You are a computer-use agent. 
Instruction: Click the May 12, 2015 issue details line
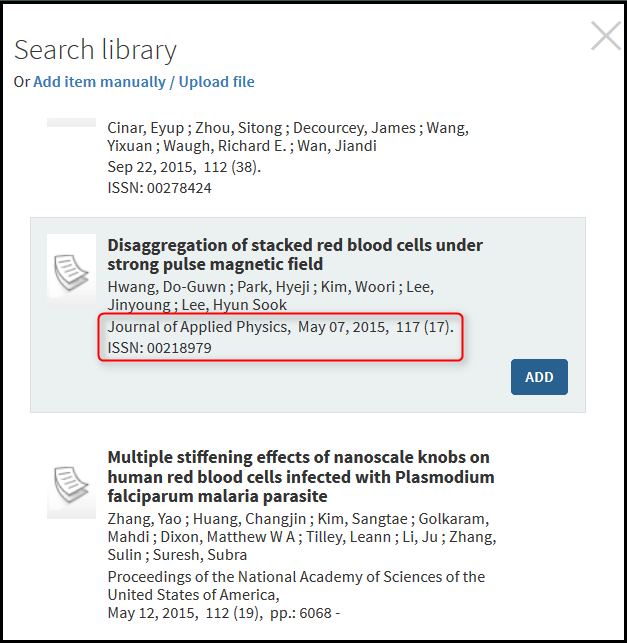click(223, 612)
